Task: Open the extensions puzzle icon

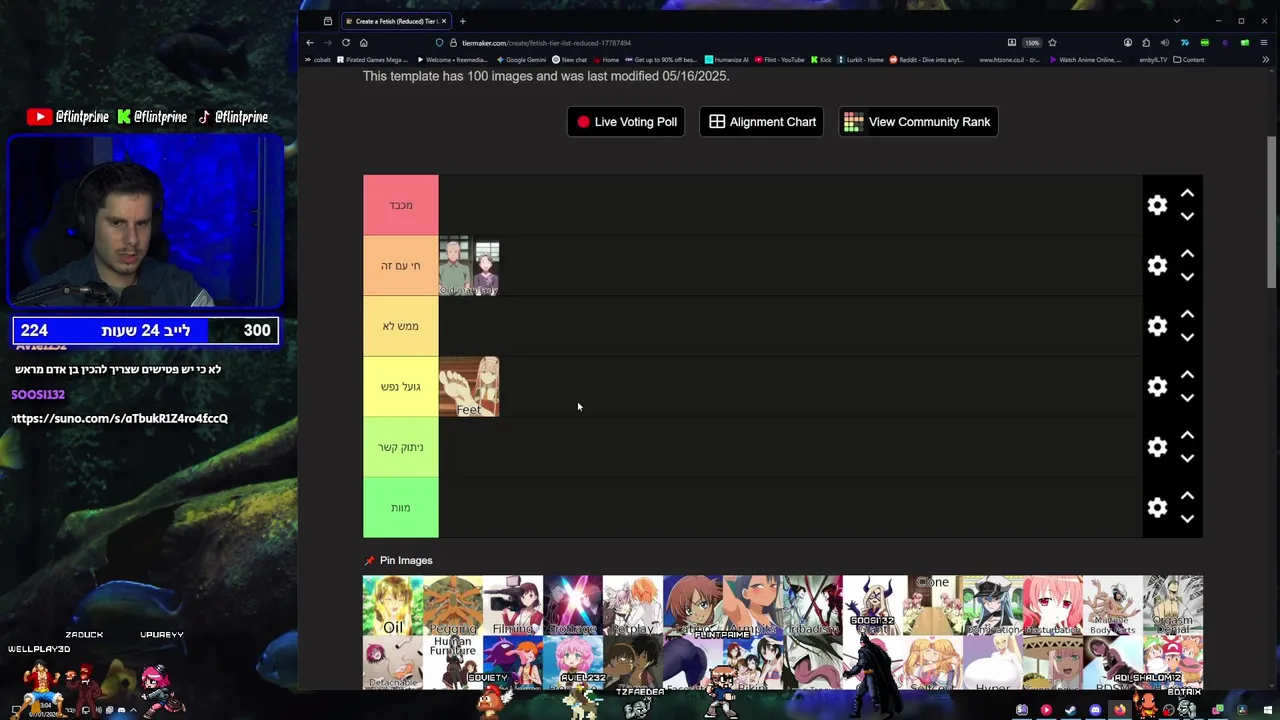Action: click(1146, 43)
